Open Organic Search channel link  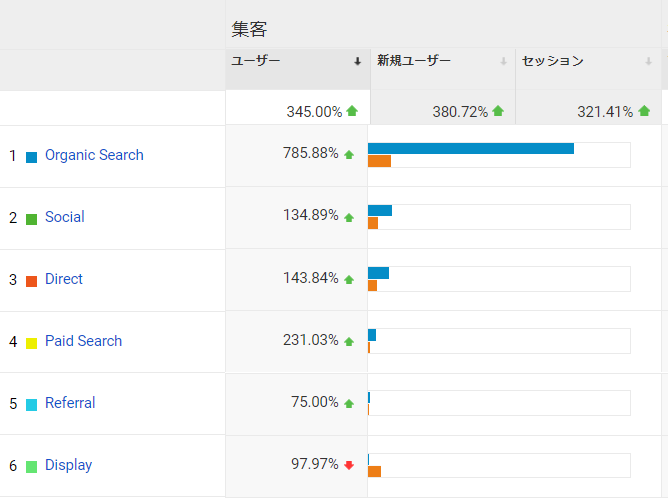(x=94, y=155)
